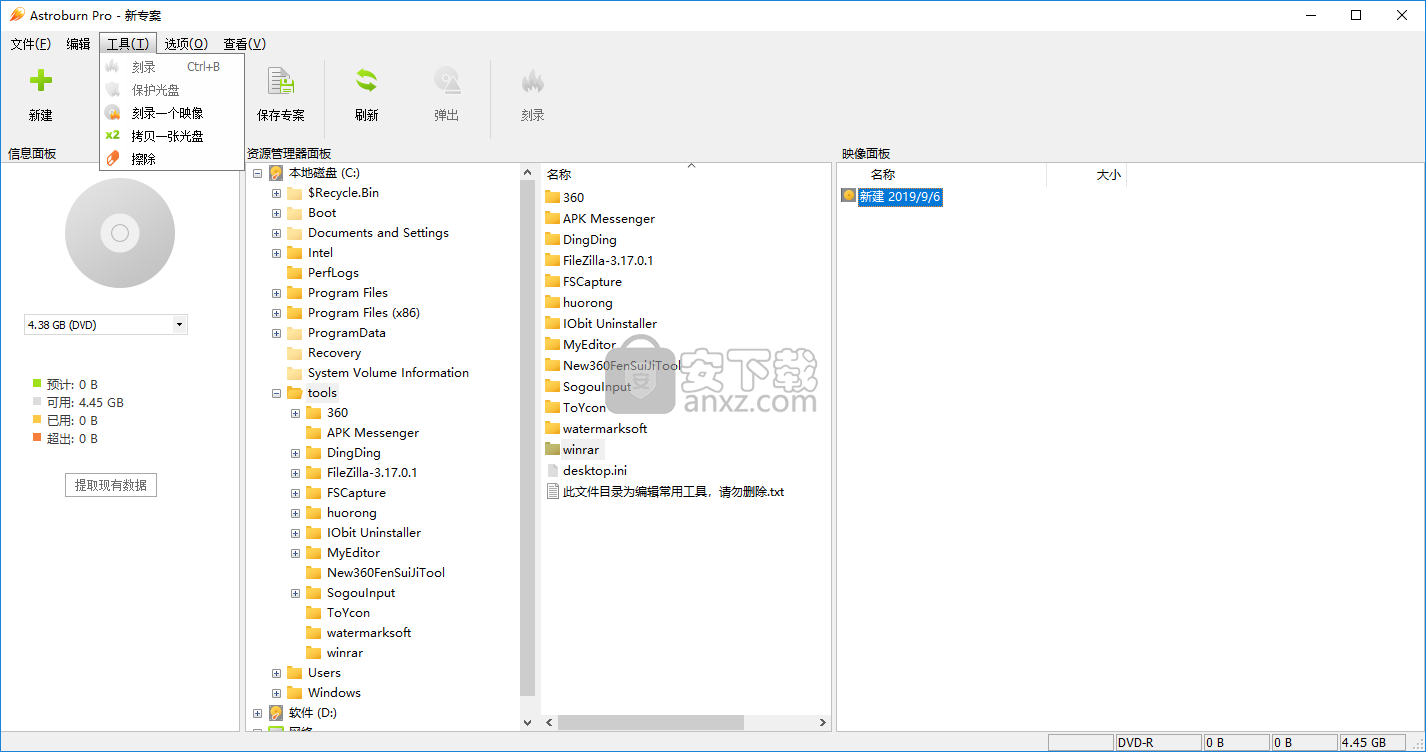Expand the Users folder node
The width and height of the screenshot is (1426, 752).
pyautogui.click(x=277, y=673)
